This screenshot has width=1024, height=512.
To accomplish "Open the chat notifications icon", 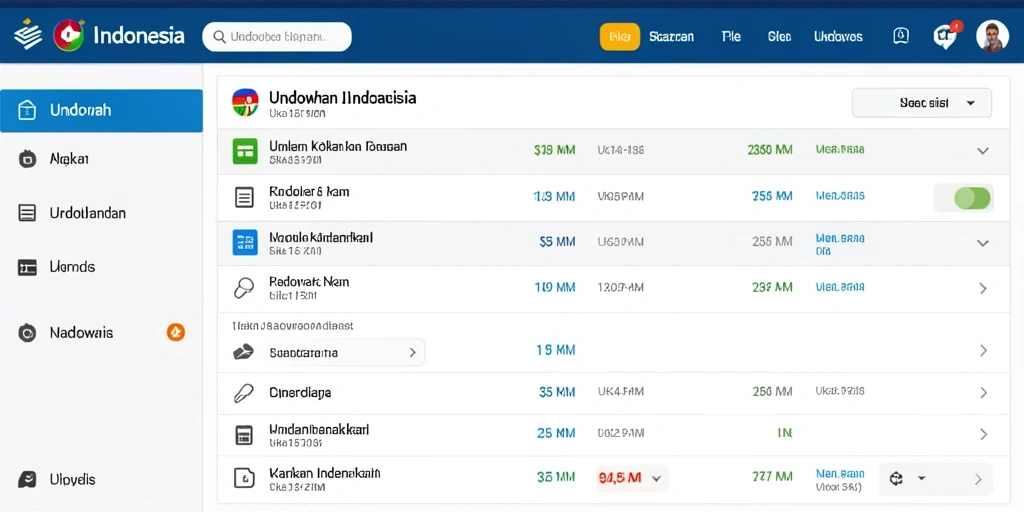I will pos(945,37).
